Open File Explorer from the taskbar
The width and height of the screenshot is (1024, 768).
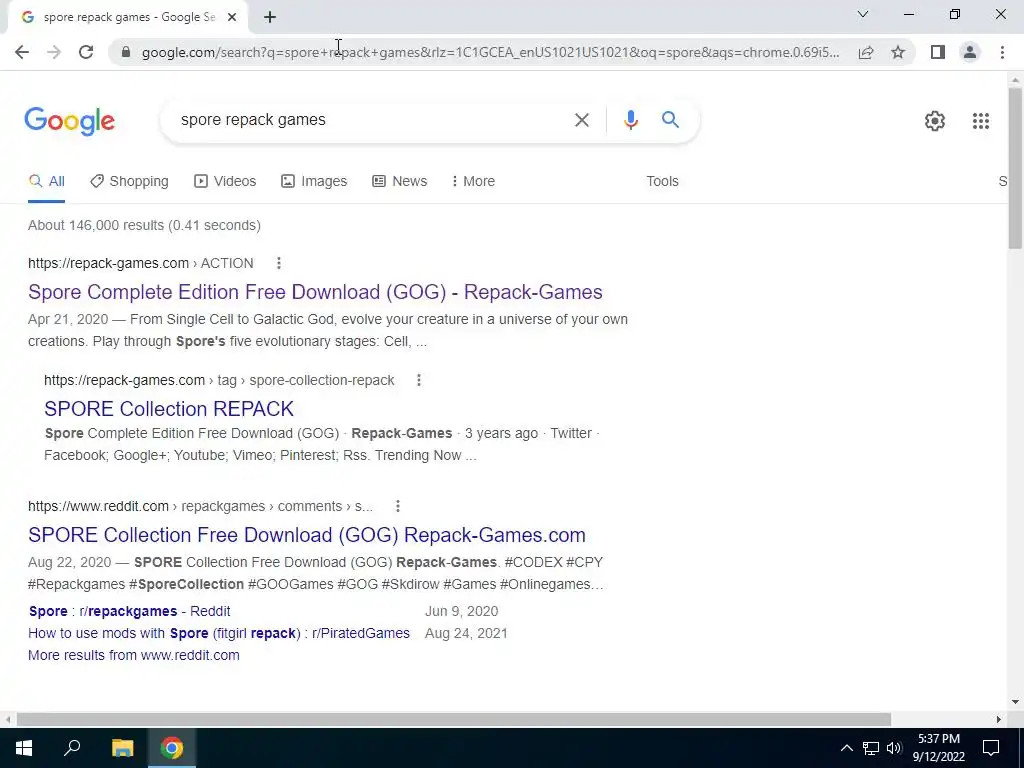122,748
